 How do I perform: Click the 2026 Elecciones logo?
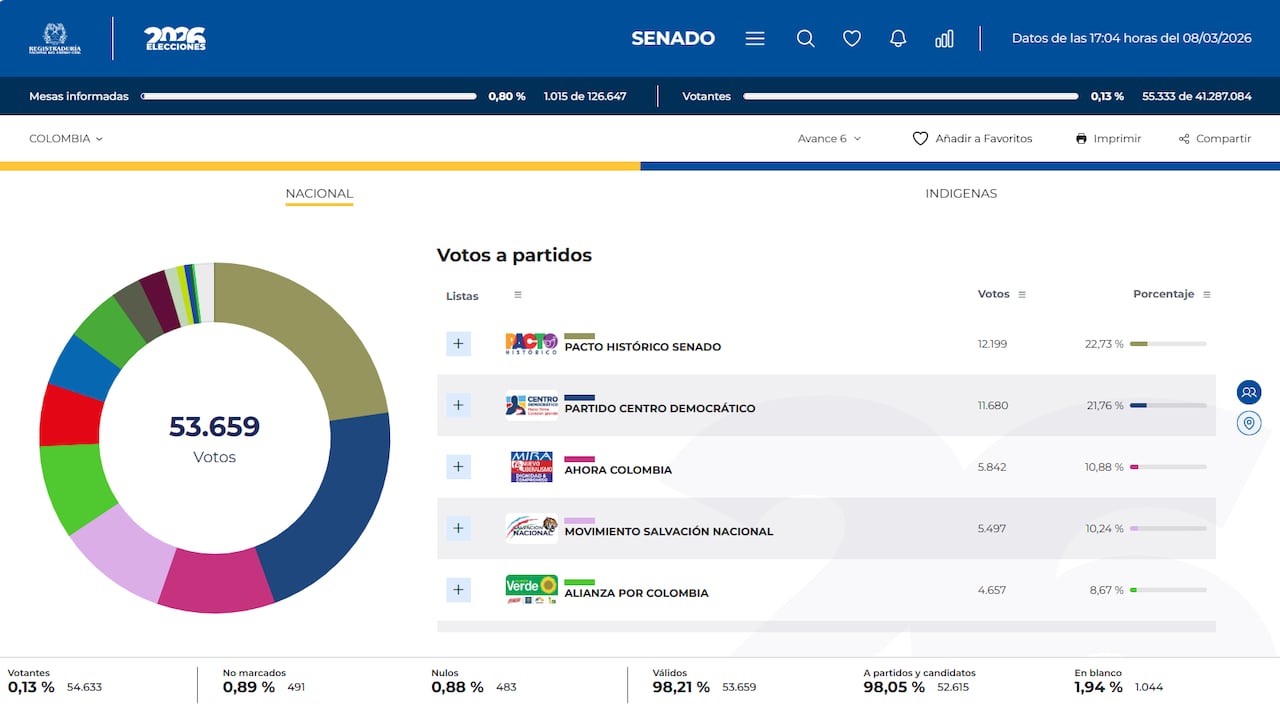click(173, 38)
